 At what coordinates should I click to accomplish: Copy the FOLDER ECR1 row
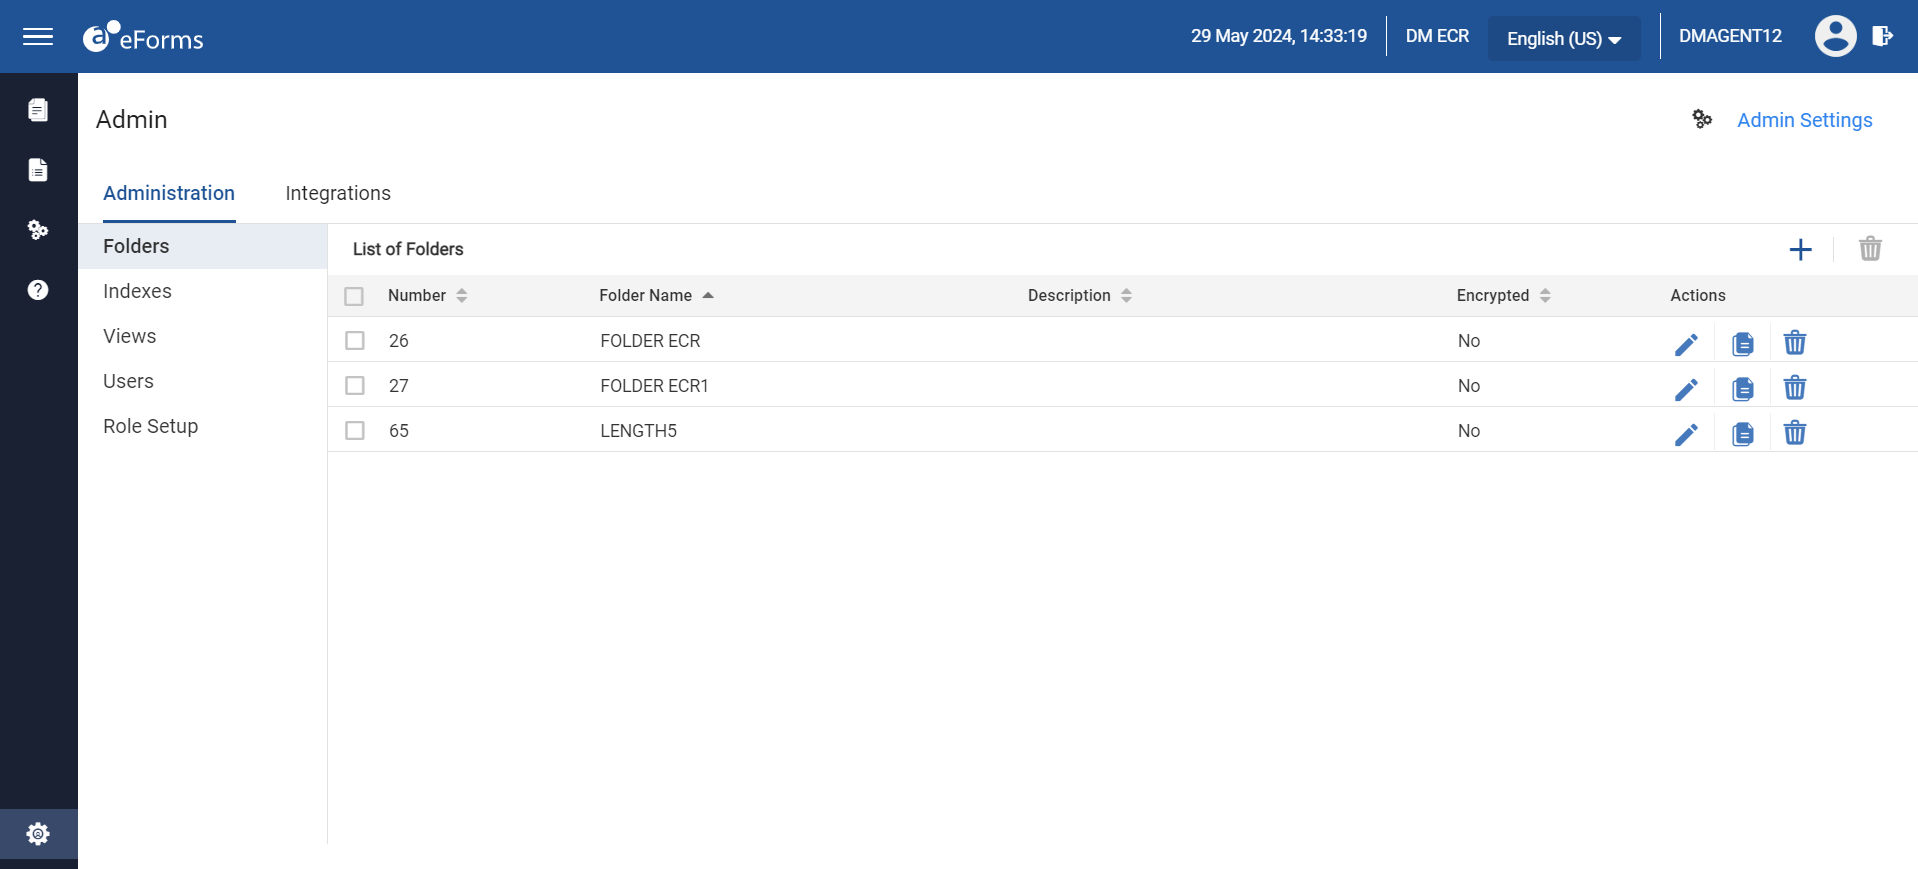[x=1742, y=389]
